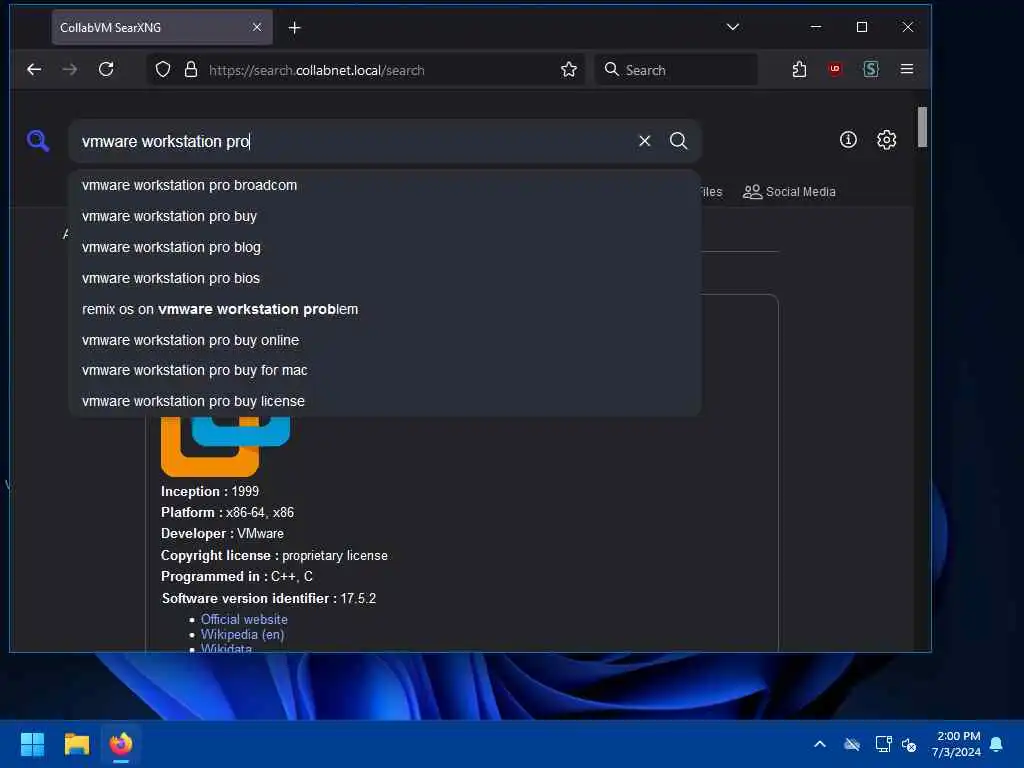Reload the current page
The image size is (1024, 768).
(106, 69)
